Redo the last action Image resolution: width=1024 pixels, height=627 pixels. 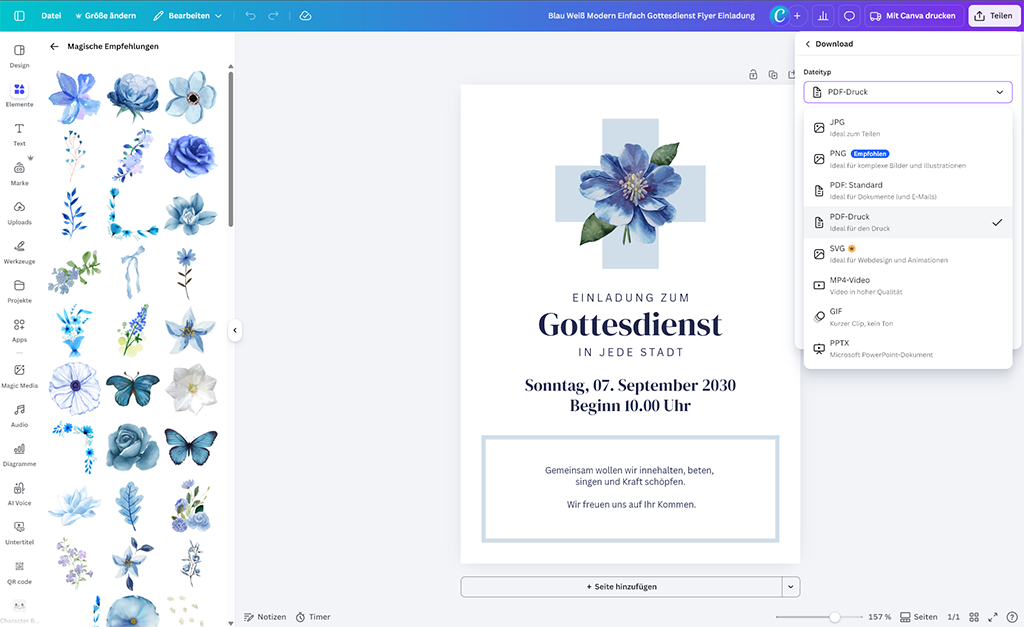click(x=274, y=16)
